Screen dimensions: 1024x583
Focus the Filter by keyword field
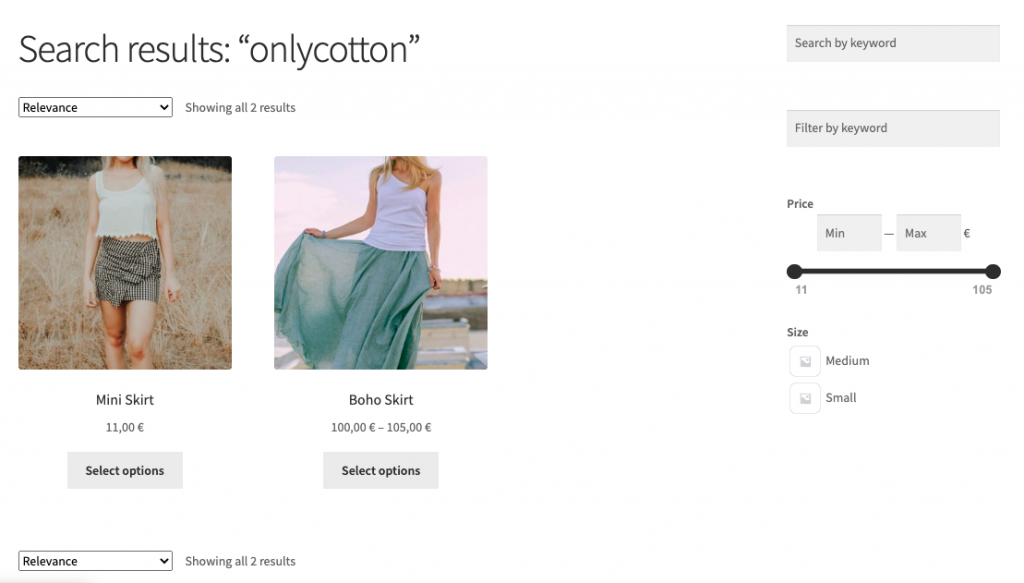(893, 128)
